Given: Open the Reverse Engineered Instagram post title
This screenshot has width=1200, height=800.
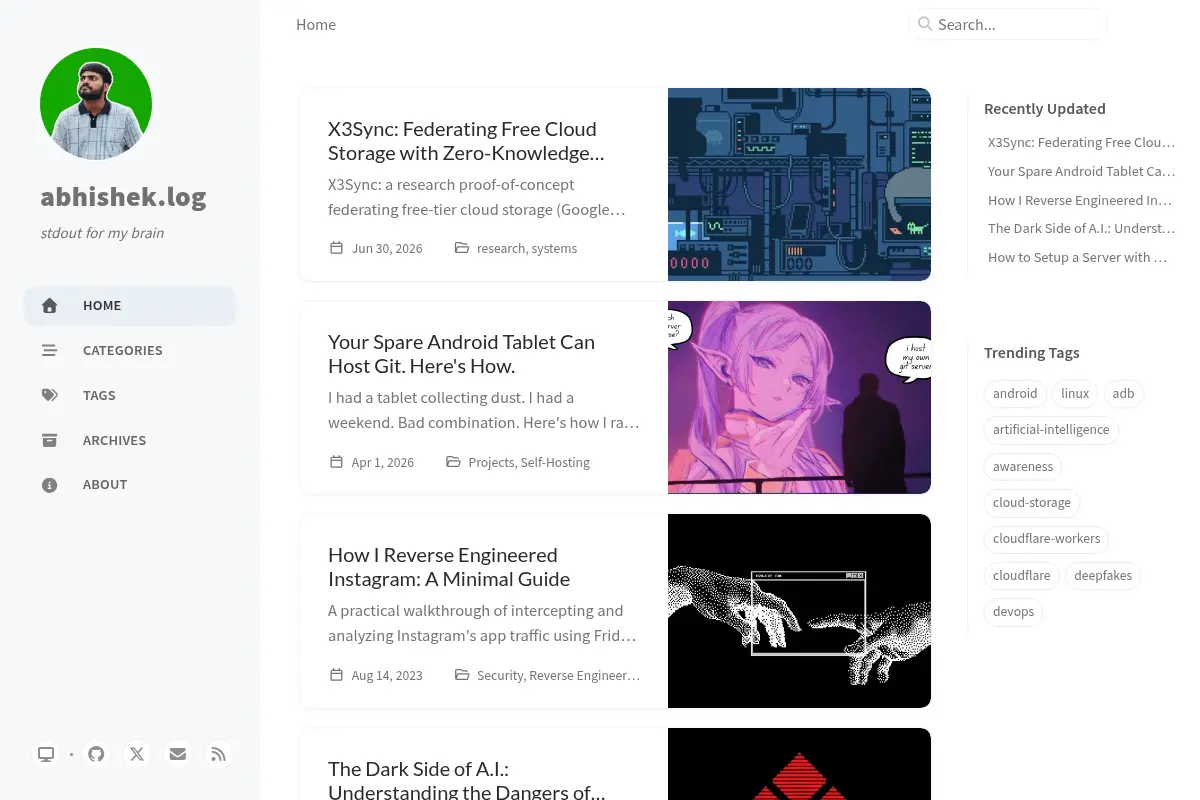Looking at the screenshot, I should coord(449,567).
